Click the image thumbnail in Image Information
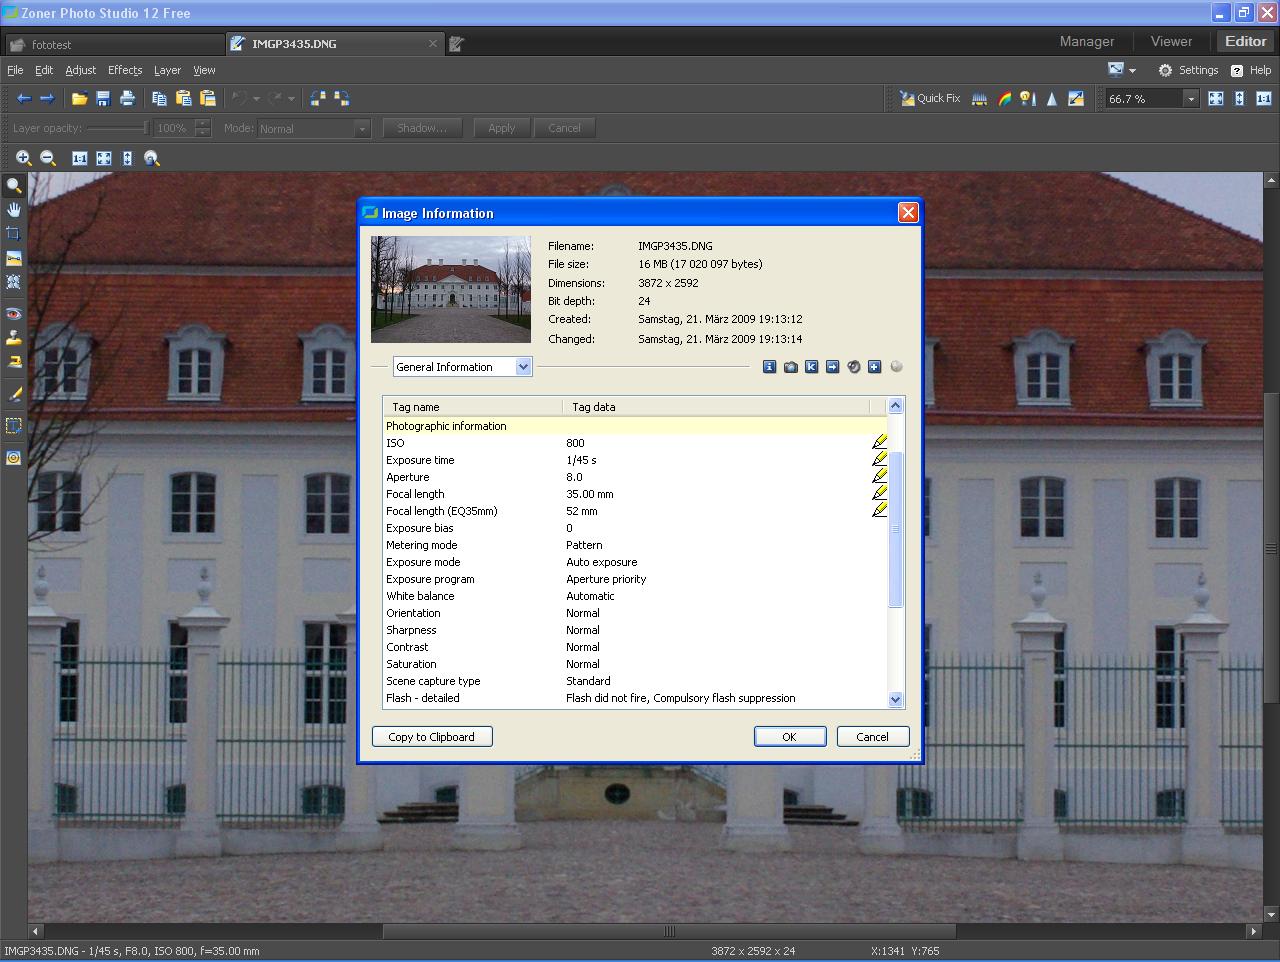Viewport: 1280px width, 962px height. (x=451, y=289)
